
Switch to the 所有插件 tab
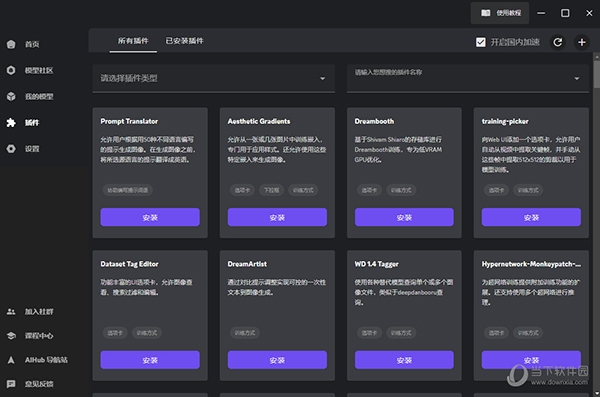133,41
